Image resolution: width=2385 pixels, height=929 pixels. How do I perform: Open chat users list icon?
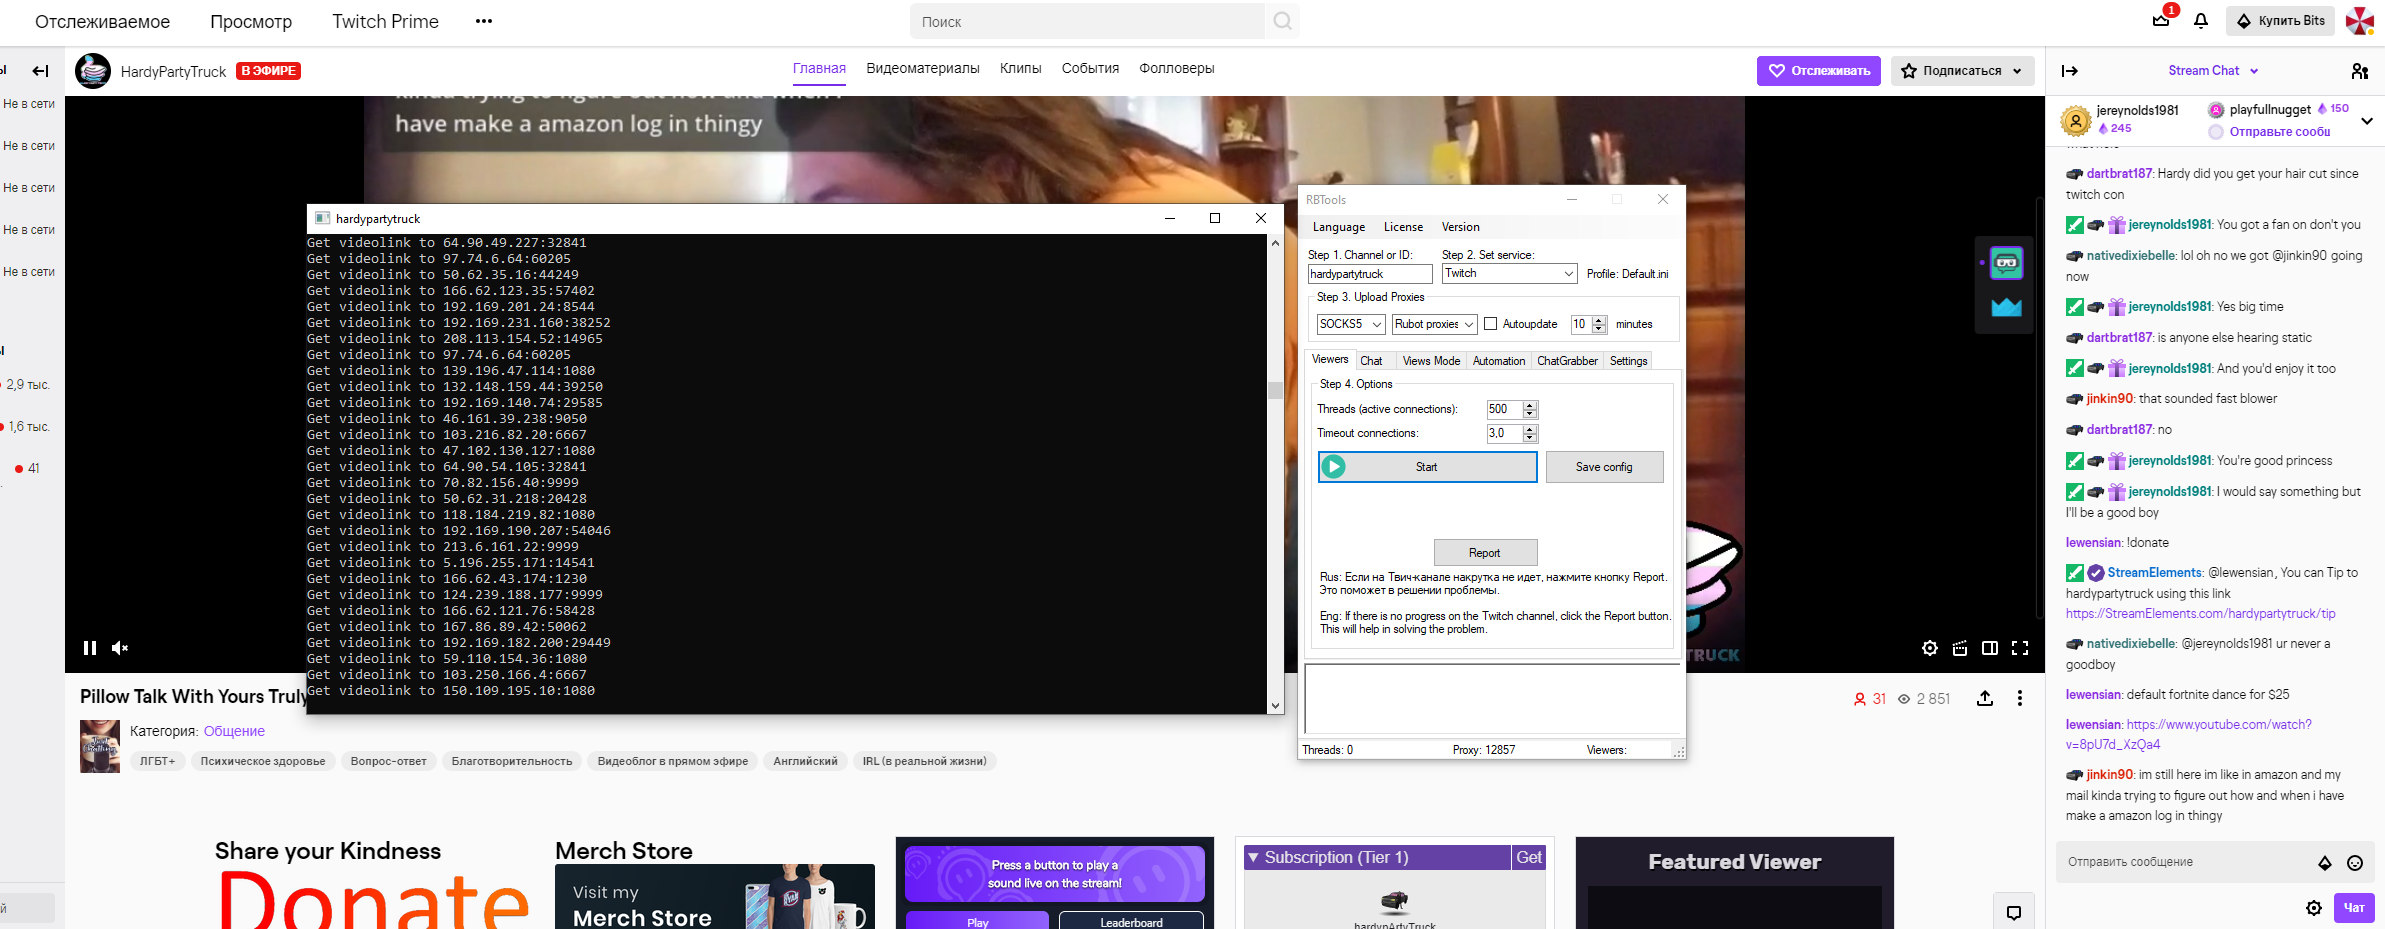[x=2359, y=71]
